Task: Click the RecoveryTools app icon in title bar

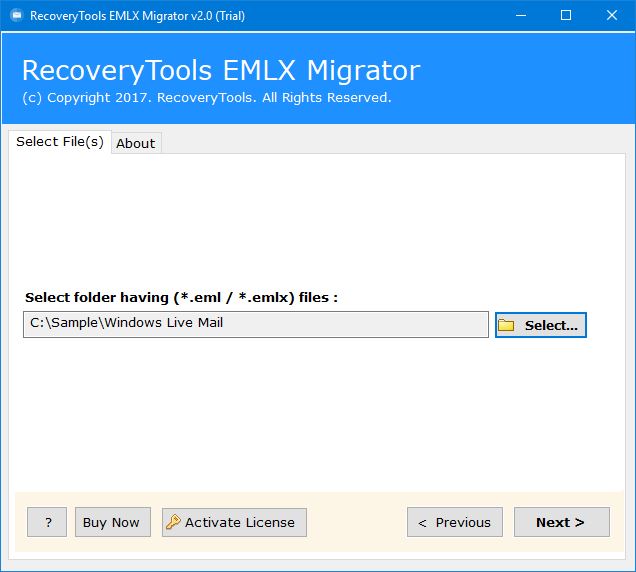Action: pyautogui.click(x=17, y=15)
